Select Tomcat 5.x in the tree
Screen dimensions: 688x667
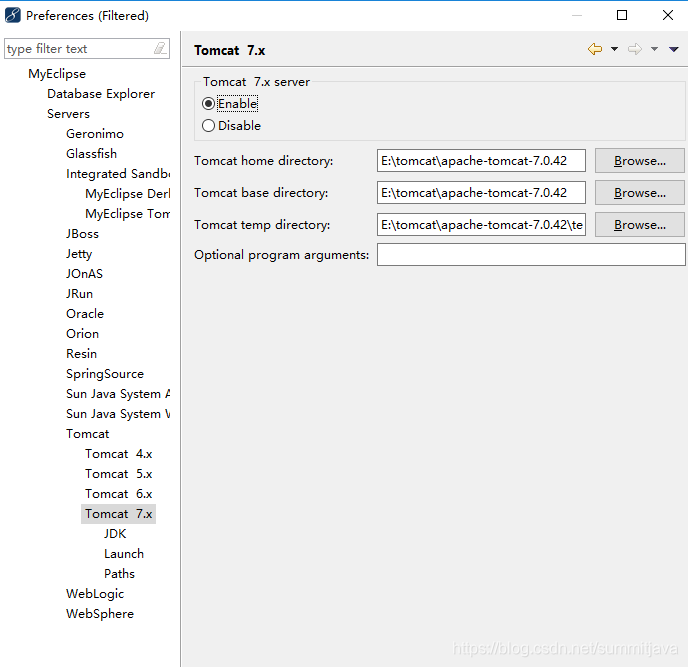118,474
